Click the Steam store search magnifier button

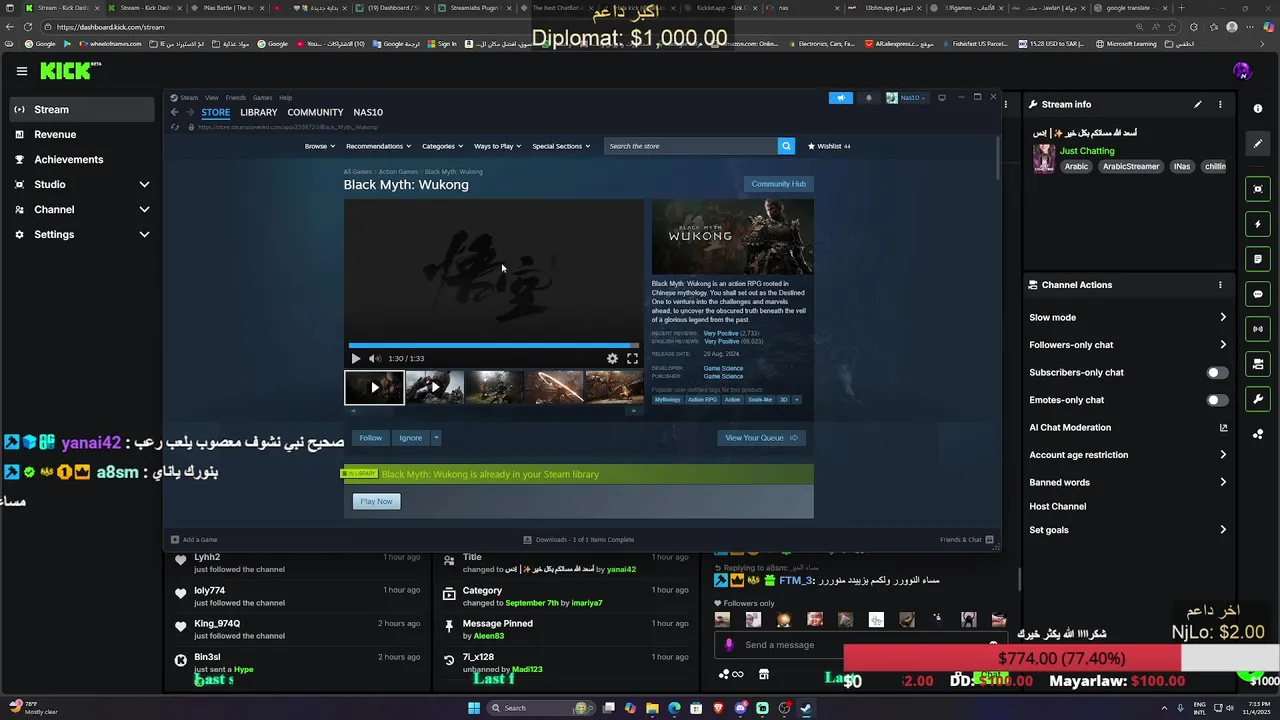pos(786,146)
